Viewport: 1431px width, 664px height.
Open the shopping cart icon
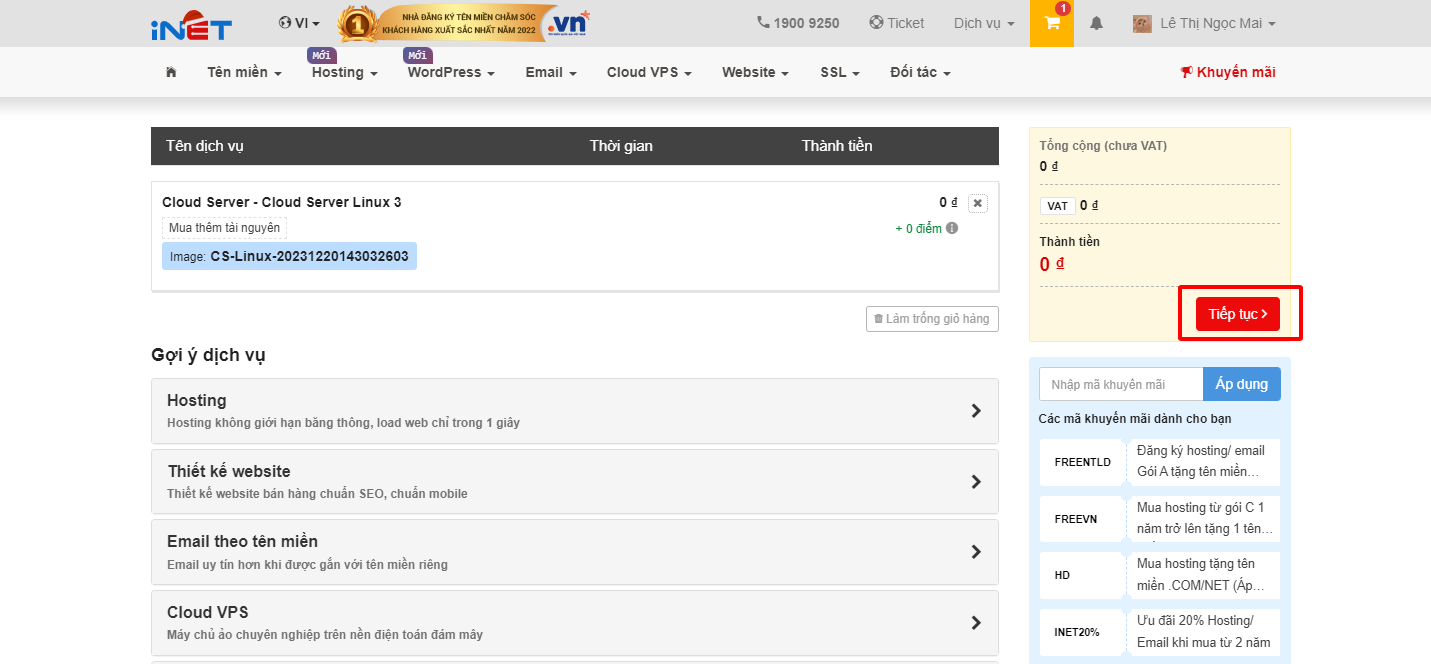pyautogui.click(x=1052, y=23)
